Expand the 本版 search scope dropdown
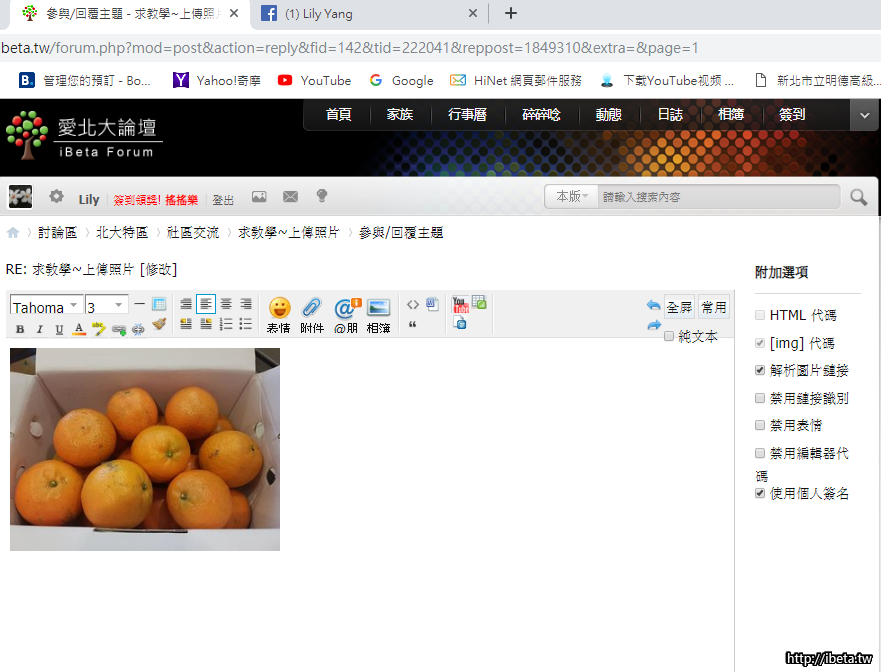Image resolution: width=881 pixels, height=672 pixels. [x=572, y=197]
